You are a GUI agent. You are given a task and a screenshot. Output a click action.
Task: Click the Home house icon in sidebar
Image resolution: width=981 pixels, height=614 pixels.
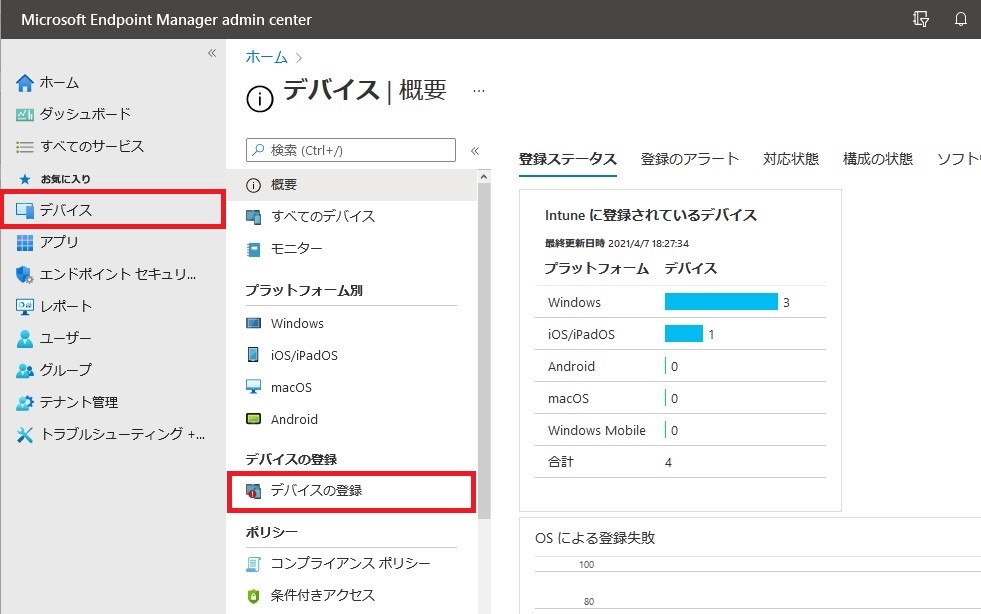pyautogui.click(x=24, y=83)
